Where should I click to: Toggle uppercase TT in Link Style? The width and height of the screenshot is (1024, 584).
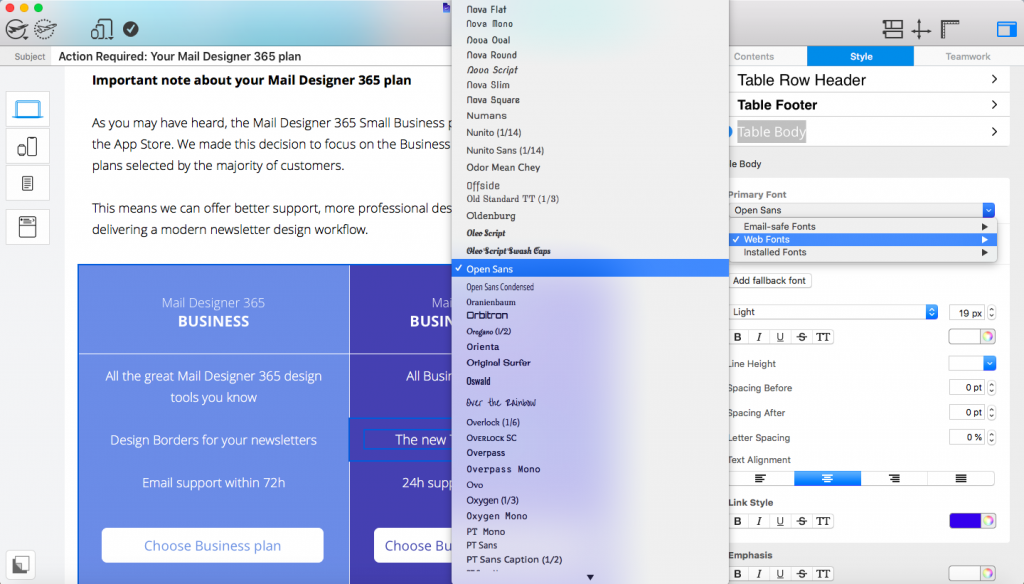[823, 521]
